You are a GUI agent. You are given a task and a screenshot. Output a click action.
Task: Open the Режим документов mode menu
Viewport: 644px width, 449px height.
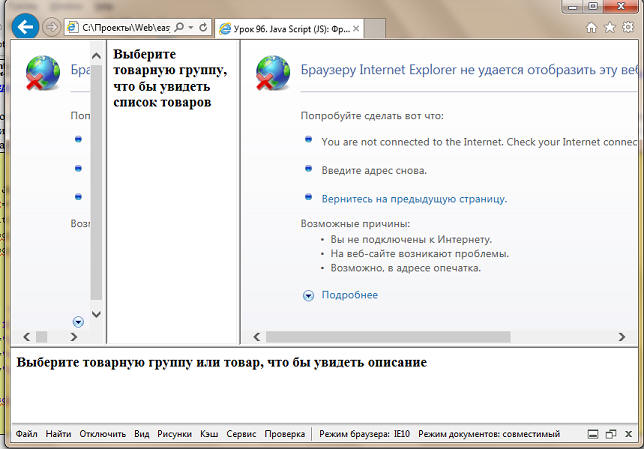pyautogui.click(x=489, y=434)
